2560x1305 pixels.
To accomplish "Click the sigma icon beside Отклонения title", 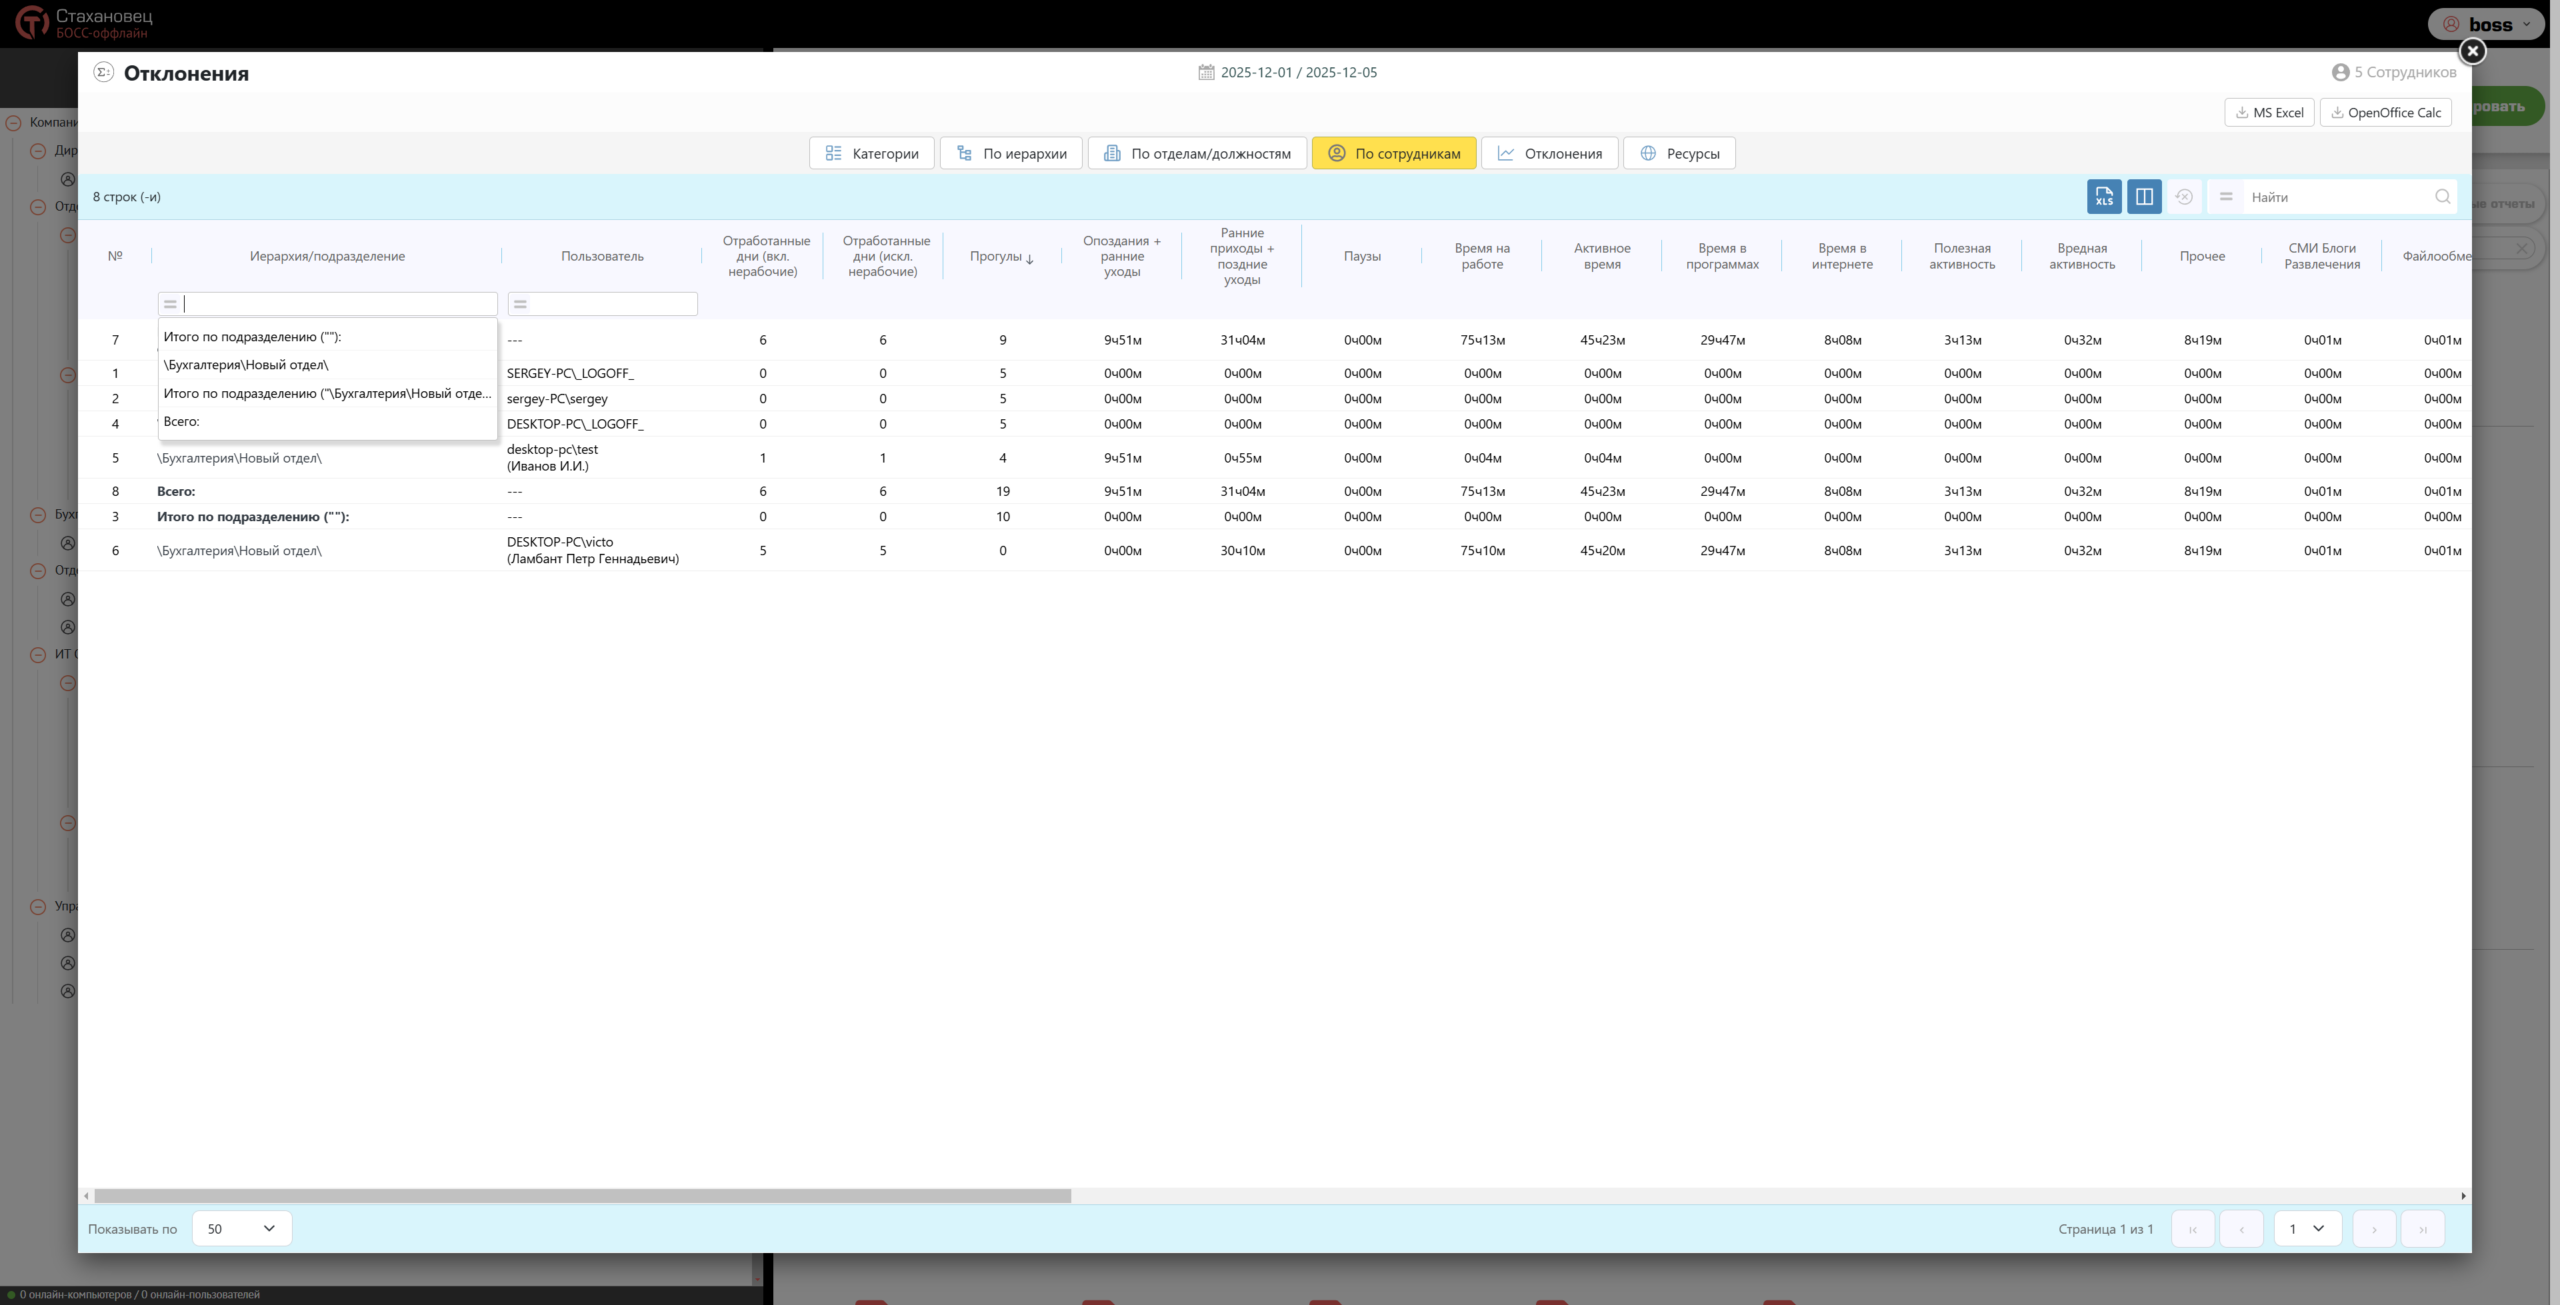I will (103, 72).
